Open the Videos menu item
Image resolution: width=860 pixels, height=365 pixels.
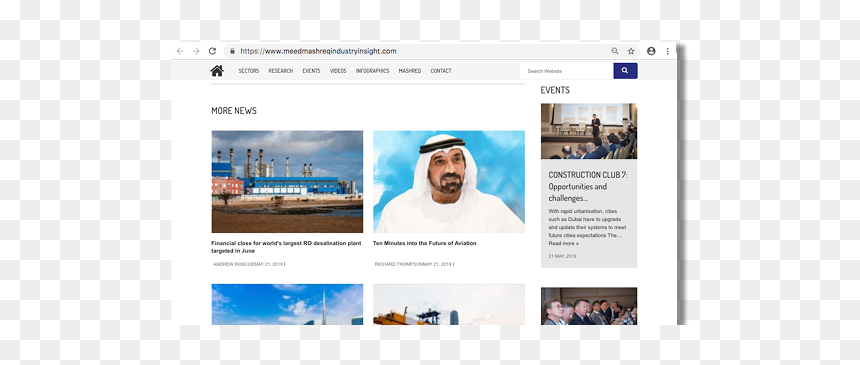coord(338,71)
